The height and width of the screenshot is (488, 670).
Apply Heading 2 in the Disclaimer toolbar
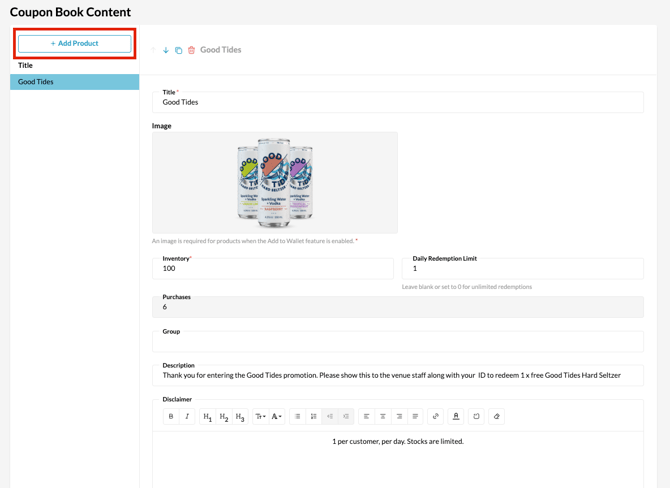(x=224, y=416)
